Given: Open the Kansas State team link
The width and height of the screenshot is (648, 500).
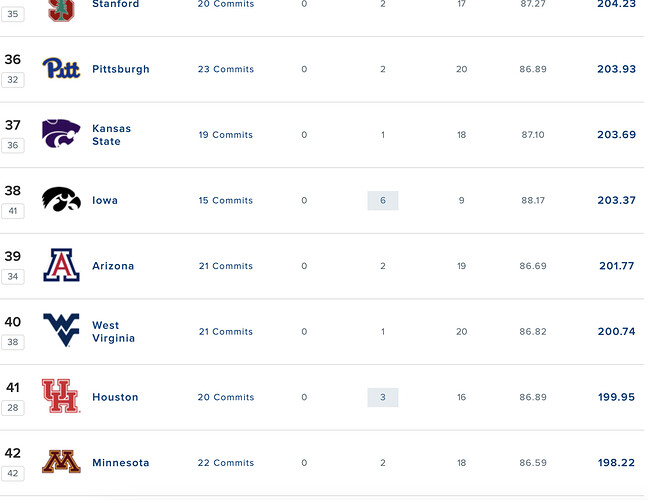Looking at the screenshot, I should [112, 135].
